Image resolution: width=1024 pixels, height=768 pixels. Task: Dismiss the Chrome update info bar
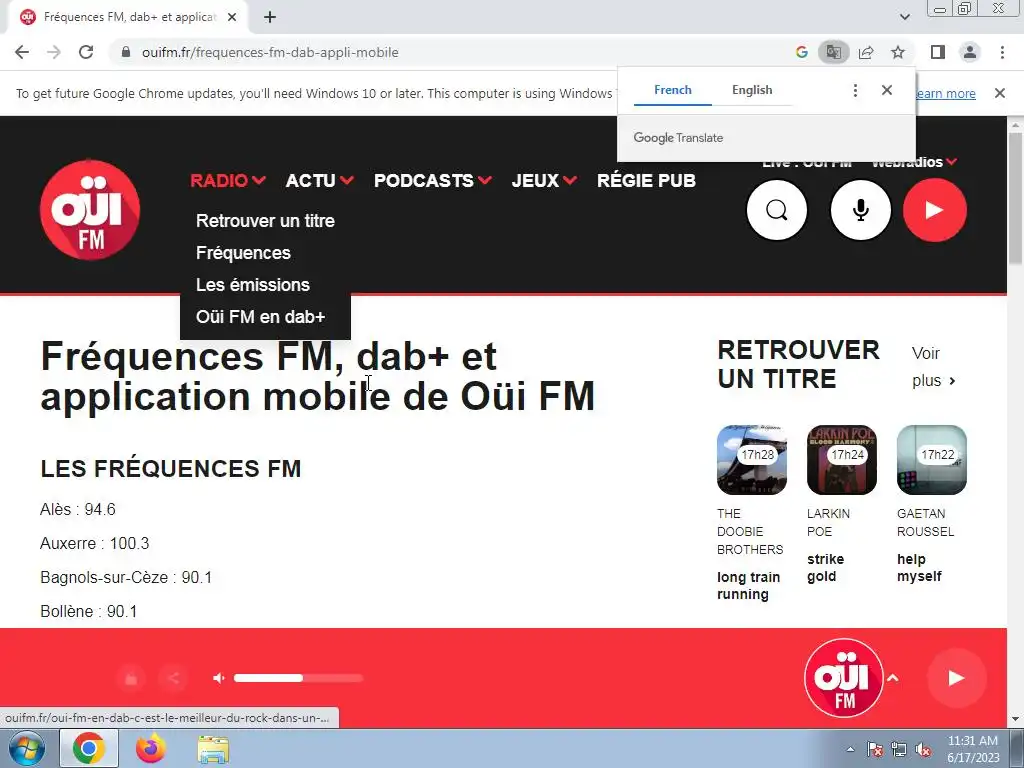pyautogui.click(x=999, y=93)
